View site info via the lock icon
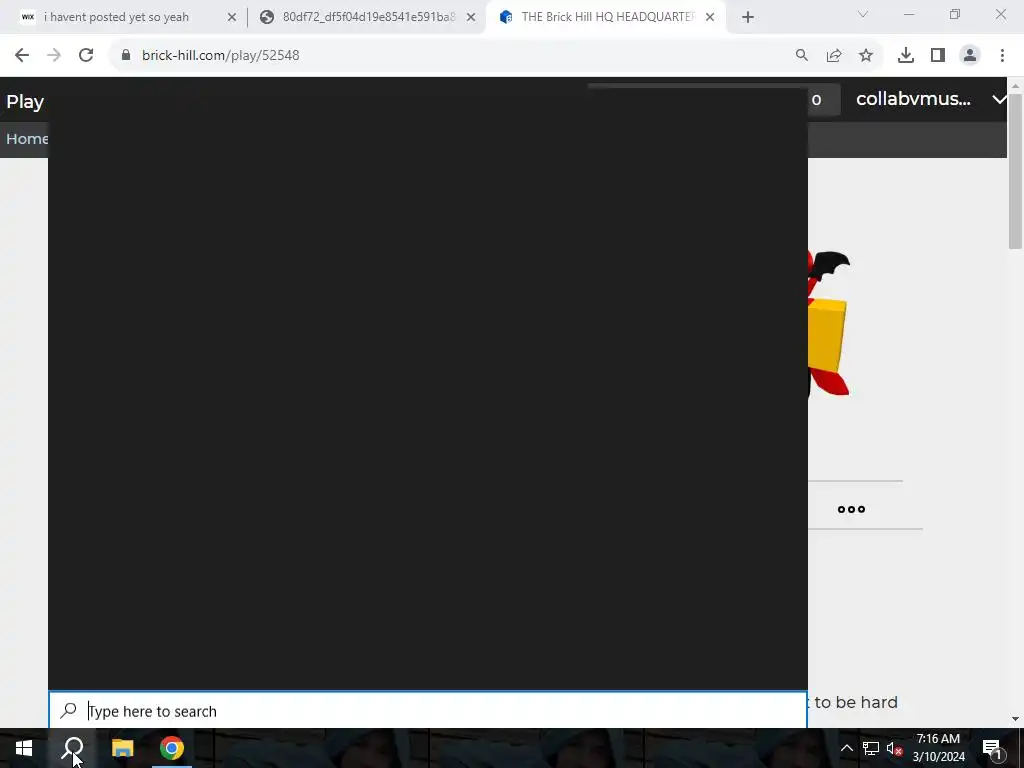 [126, 56]
